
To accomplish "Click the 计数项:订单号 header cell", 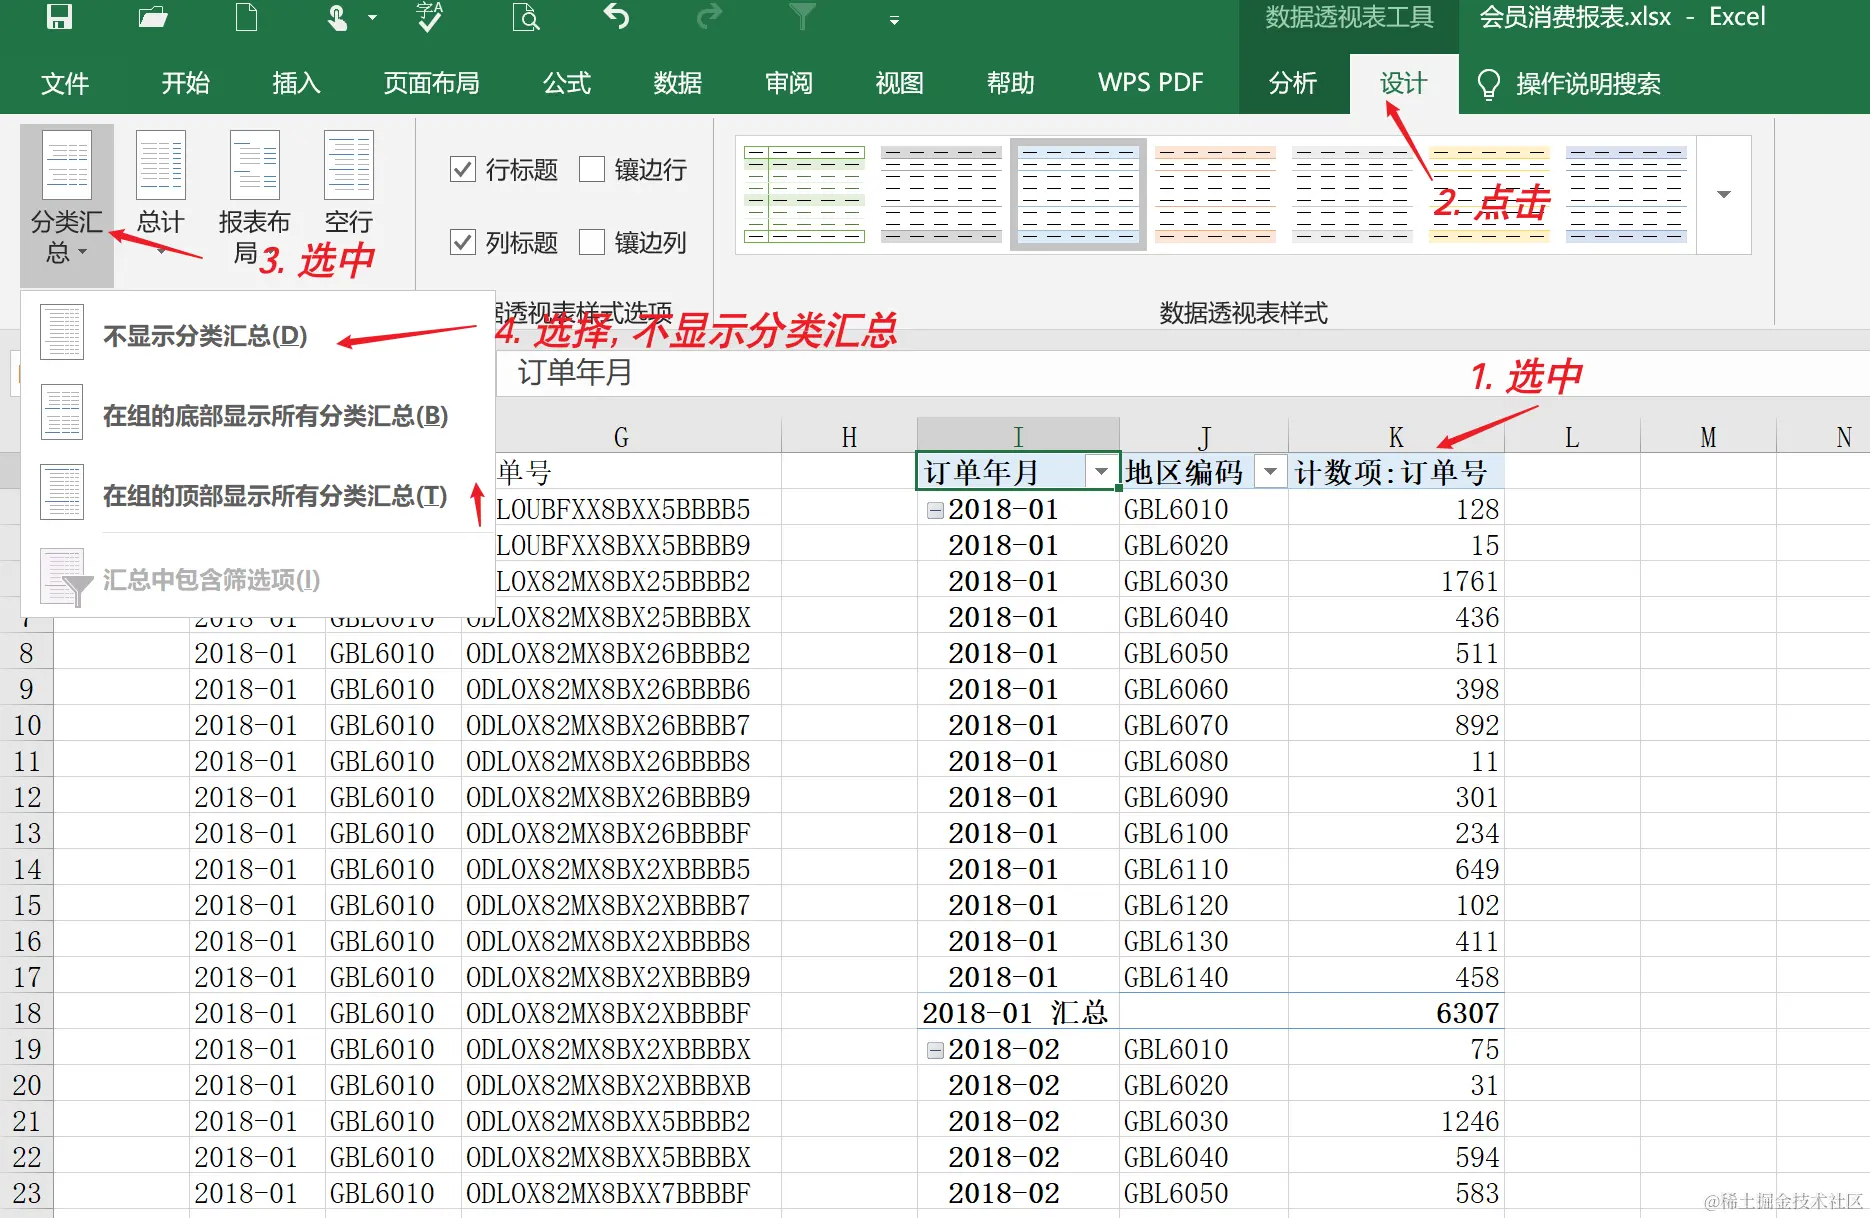I will coord(1396,472).
